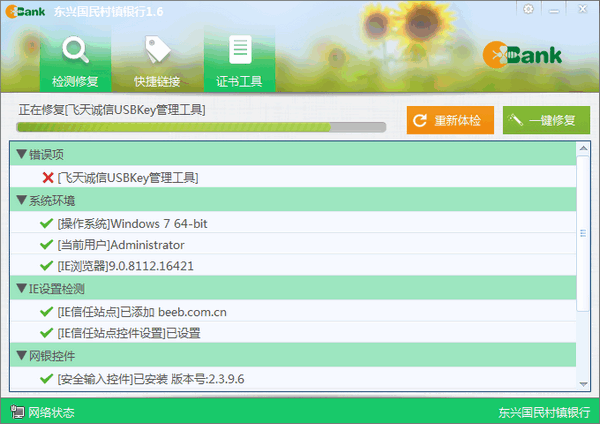
Task: Click the green check beside 安全输入控件
Action: pos(46,378)
